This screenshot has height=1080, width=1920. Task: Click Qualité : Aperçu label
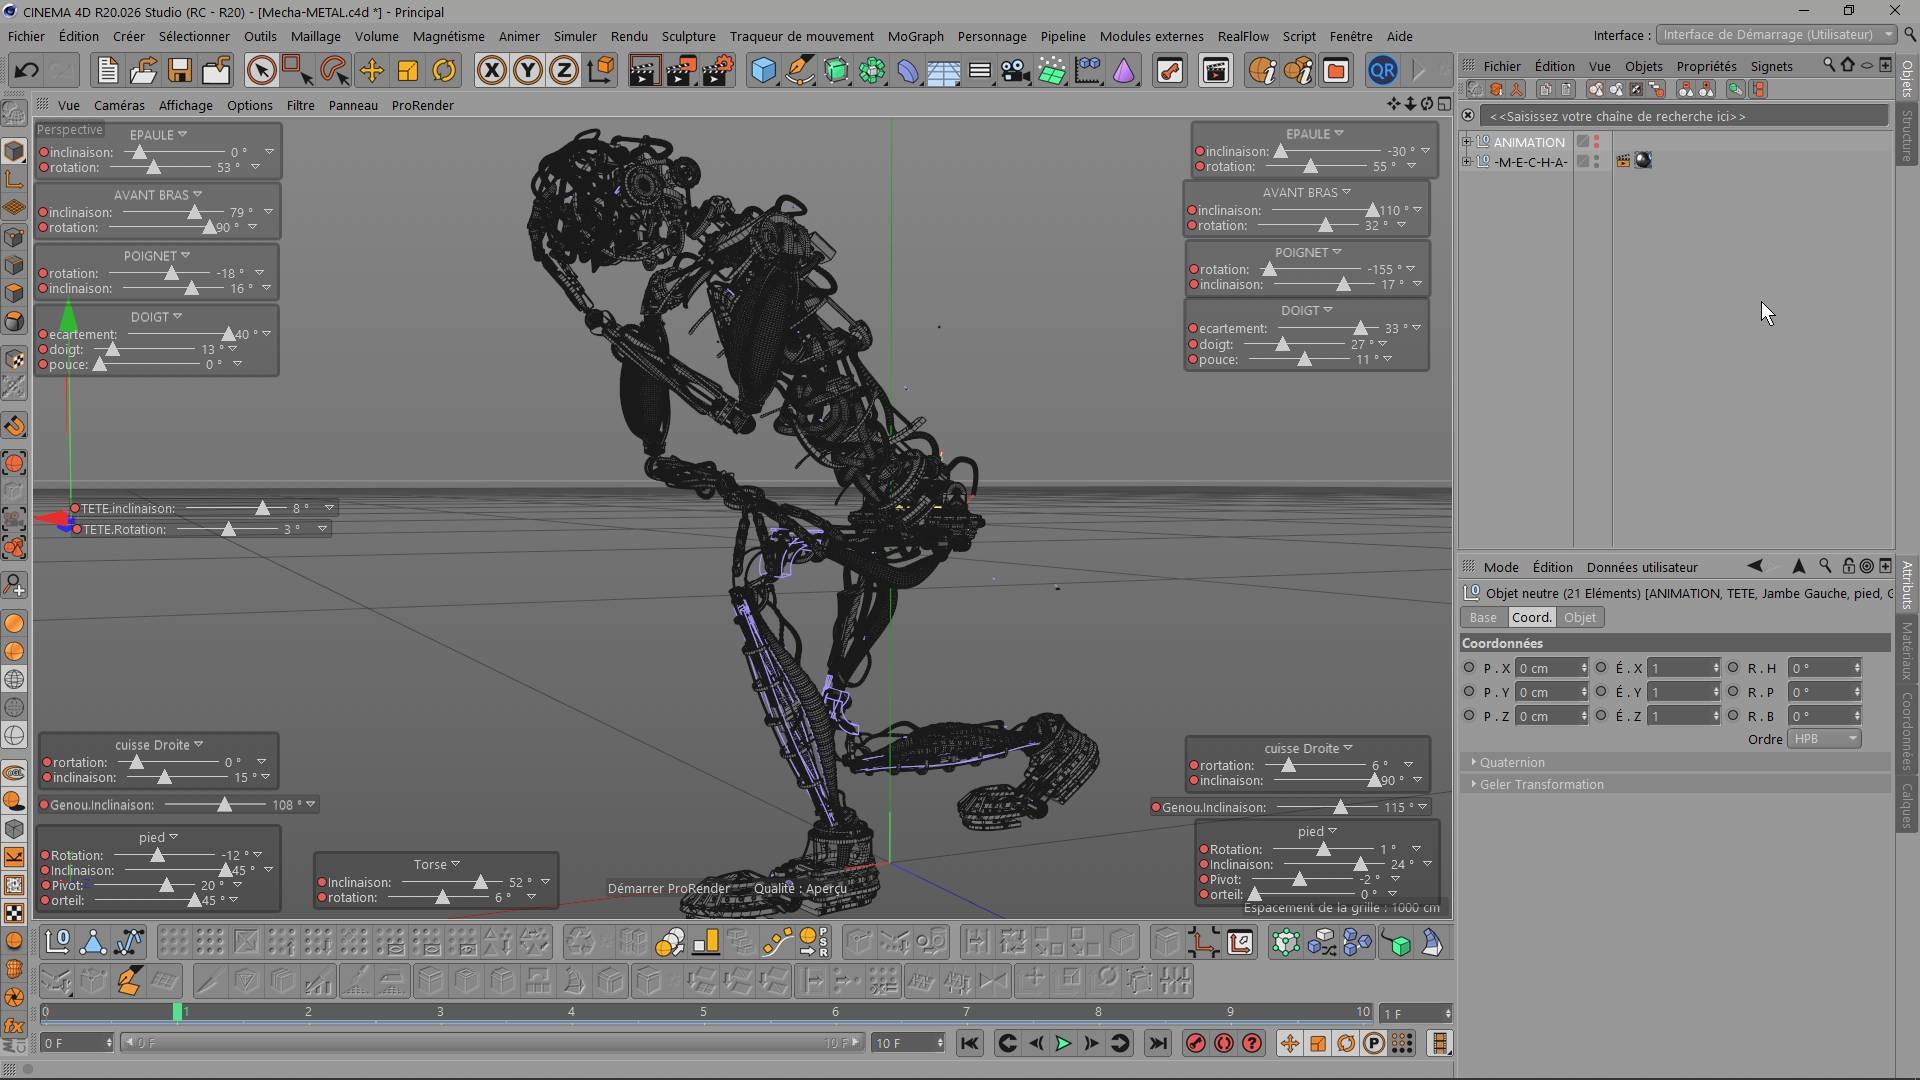tap(800, 889)
